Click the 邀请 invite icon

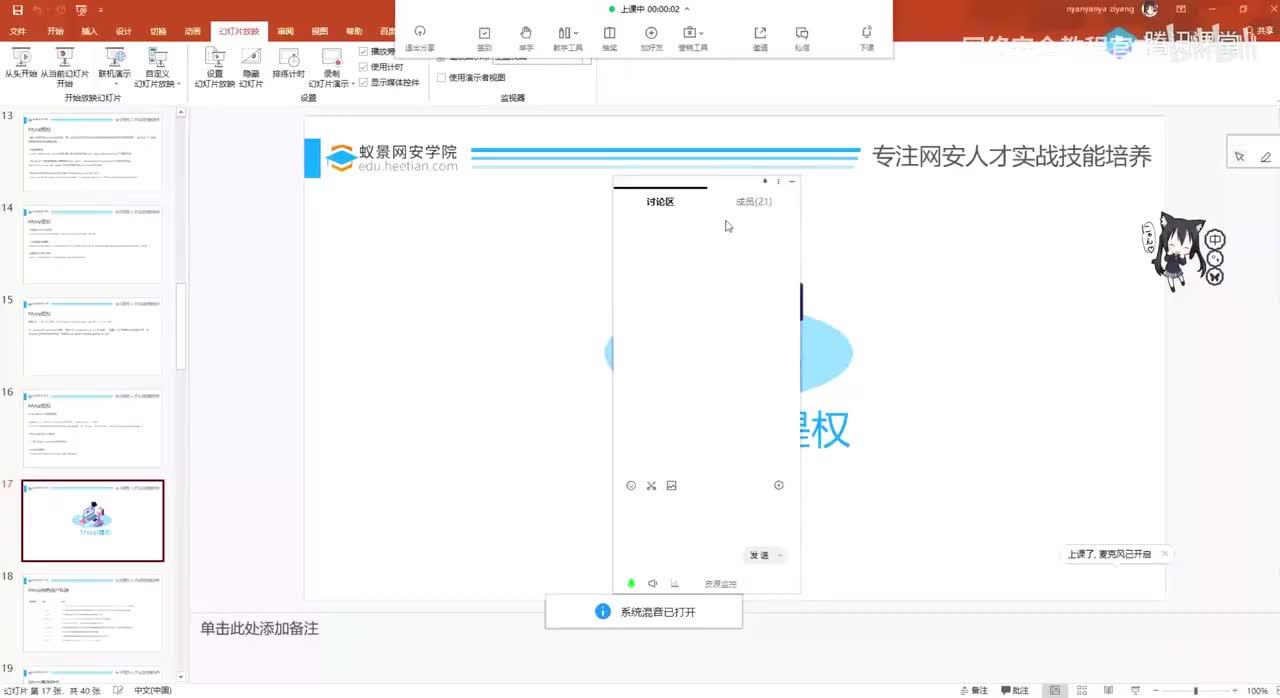[760, 38]
